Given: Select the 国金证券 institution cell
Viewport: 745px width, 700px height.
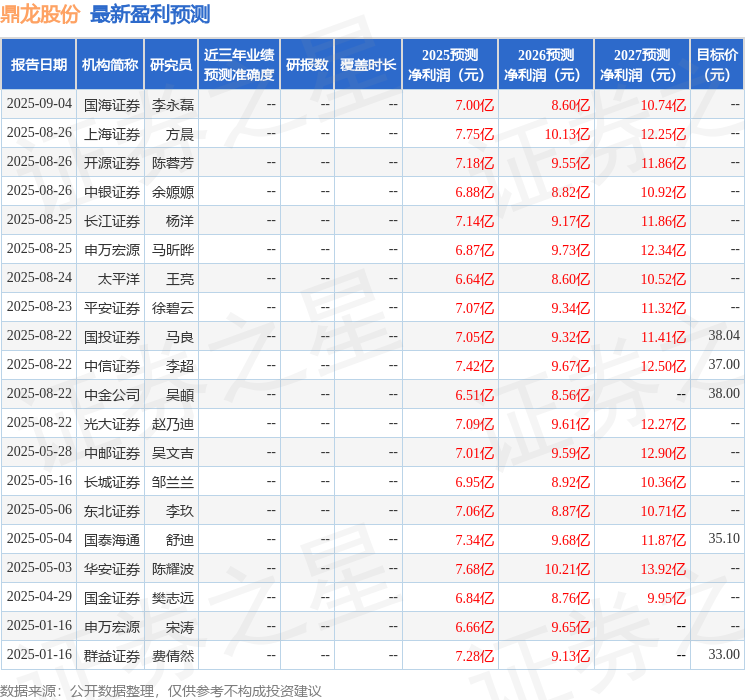Looking at the screenshot, I should (x=112, y=598).
